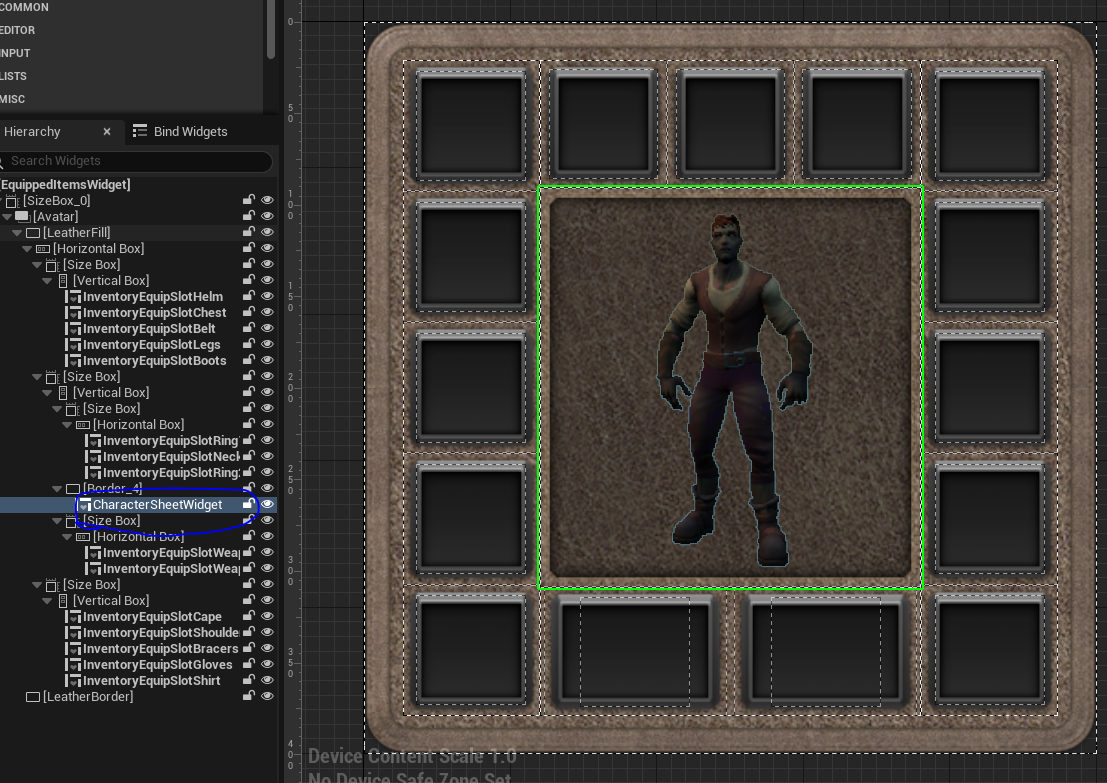Image resolution: width=1107 pixels, height=783 pixels.
Task: Collapse the Size Box above InventoryEquipSlotHelm
Action: 37,265
